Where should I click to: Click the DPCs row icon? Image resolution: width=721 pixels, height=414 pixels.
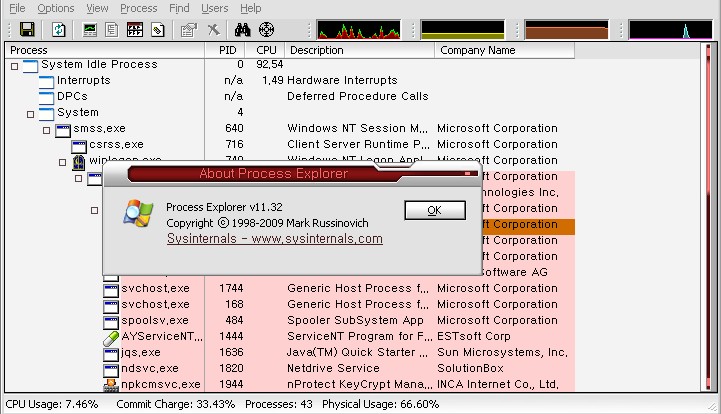click(46, 98)
